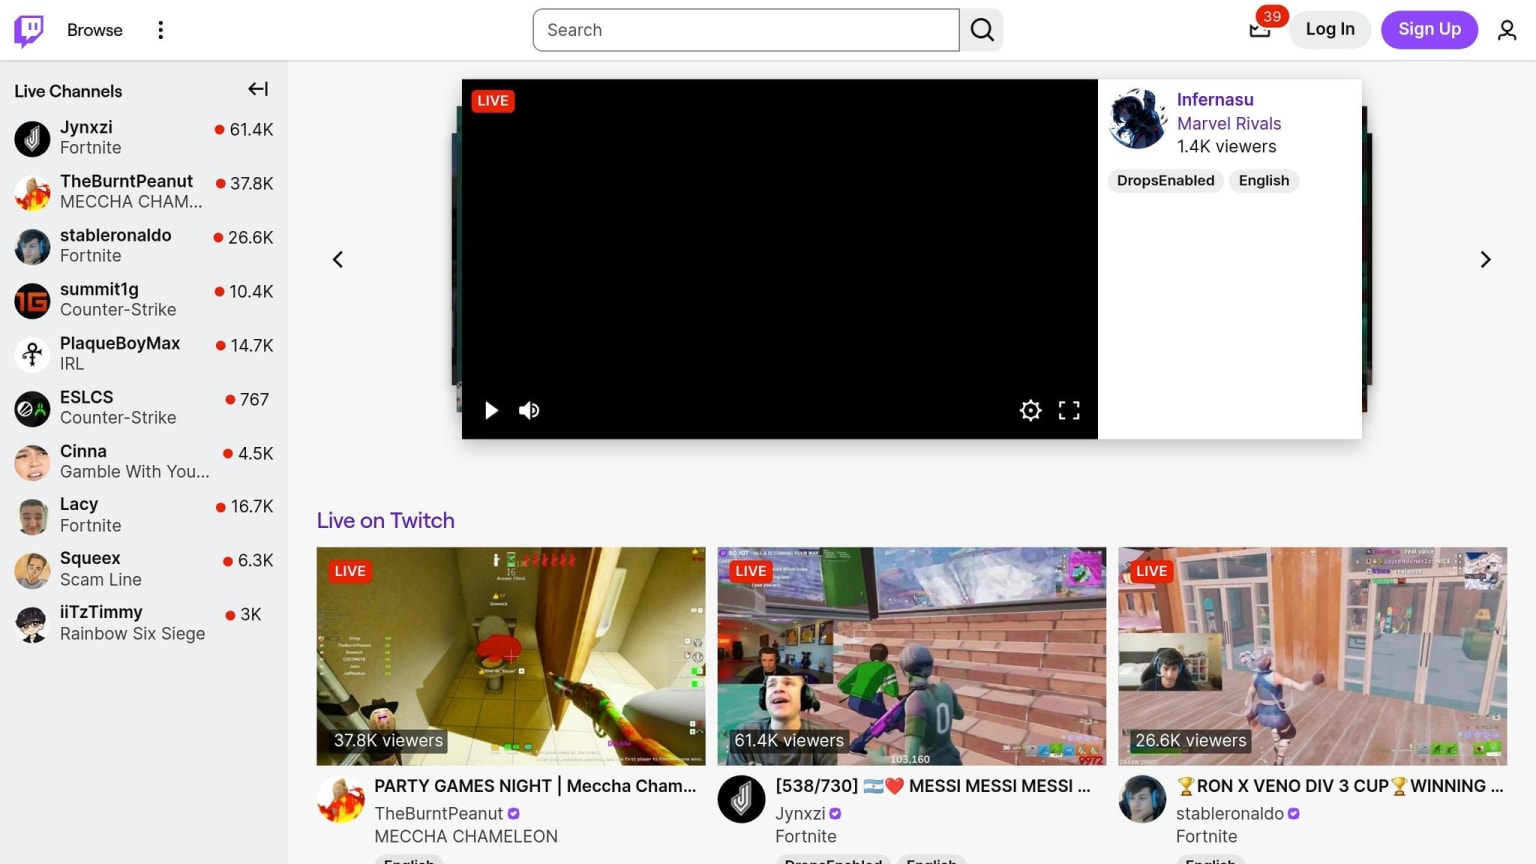Select the English tag on featured stream

1264,181
